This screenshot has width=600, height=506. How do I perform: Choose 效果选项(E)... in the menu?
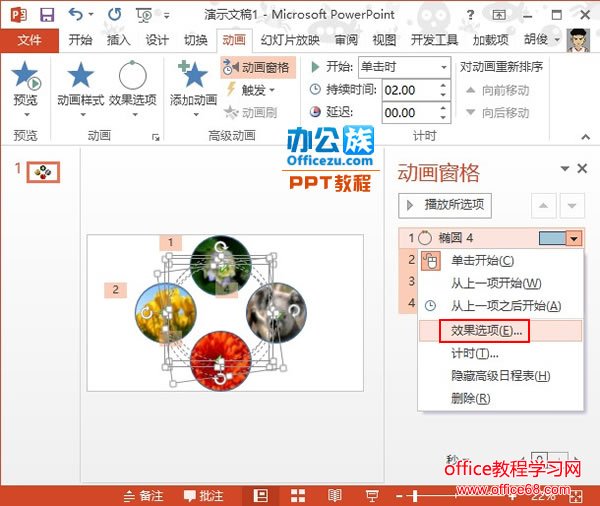point(501,331)
